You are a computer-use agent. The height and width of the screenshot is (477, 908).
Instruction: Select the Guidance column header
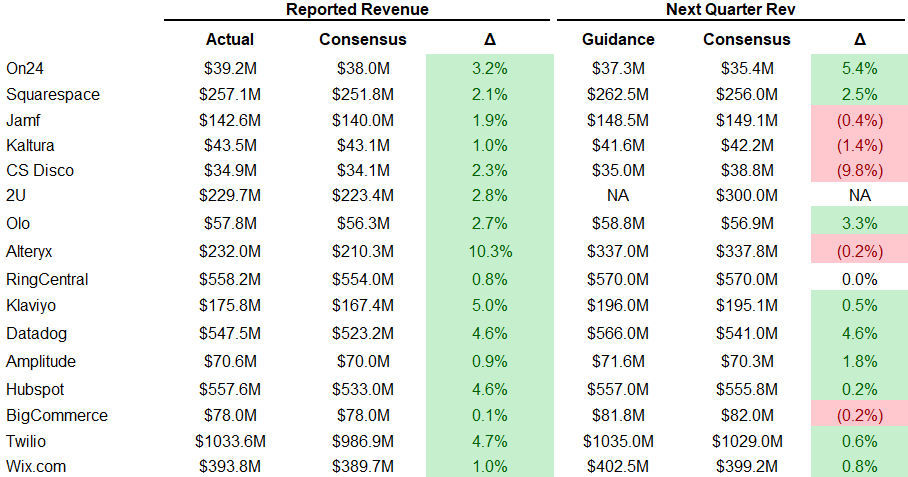point(618,39)
